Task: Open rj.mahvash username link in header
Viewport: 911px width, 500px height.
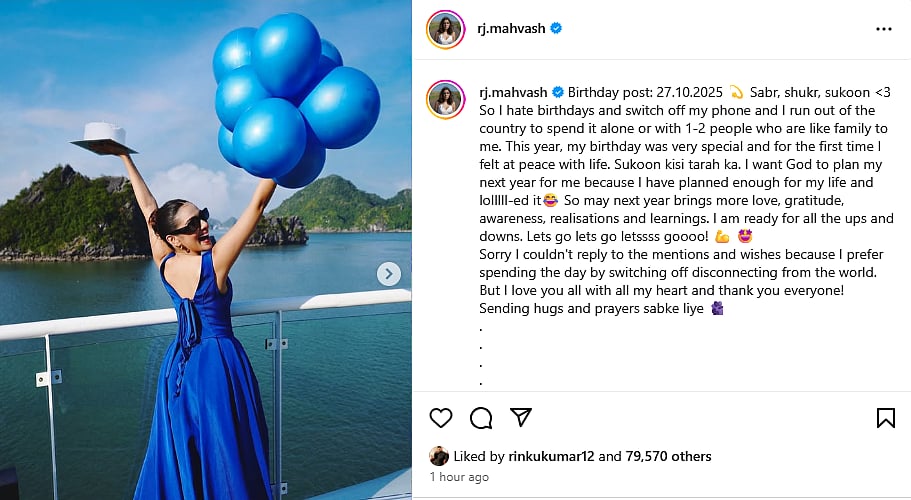Action: [x=511, y=28]
